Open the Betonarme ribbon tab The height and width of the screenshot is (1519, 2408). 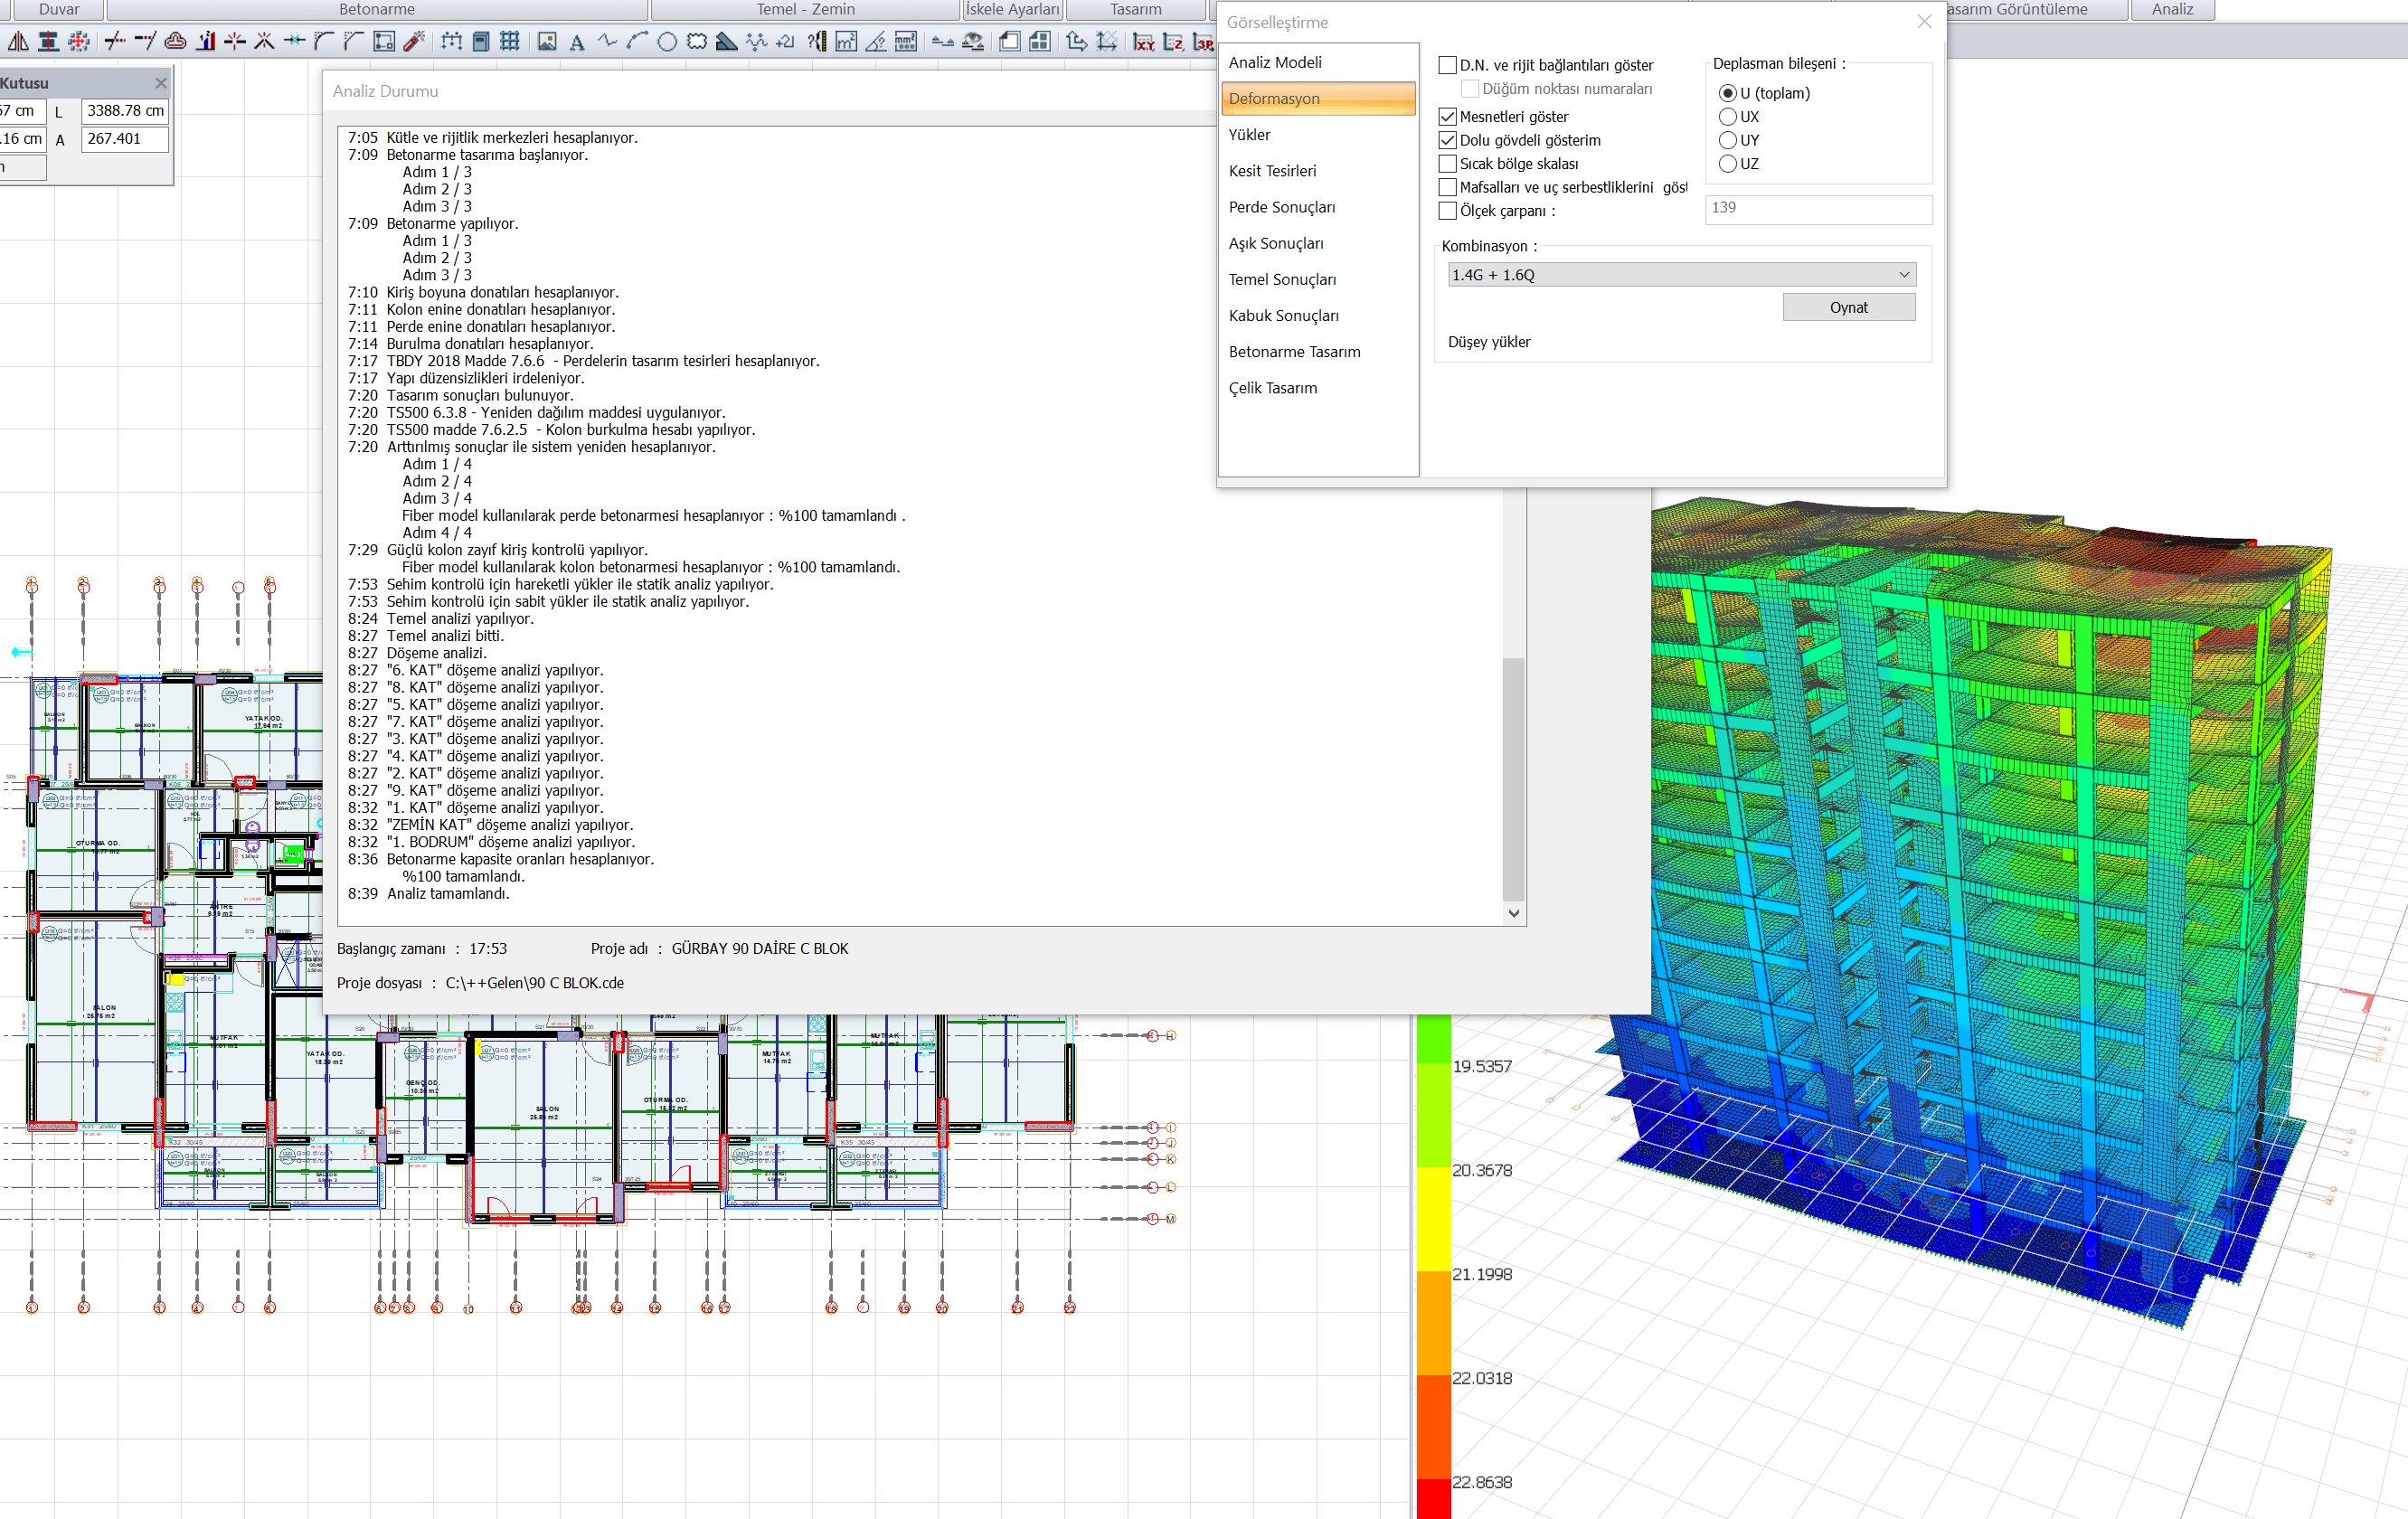click(x=377, y=9)
